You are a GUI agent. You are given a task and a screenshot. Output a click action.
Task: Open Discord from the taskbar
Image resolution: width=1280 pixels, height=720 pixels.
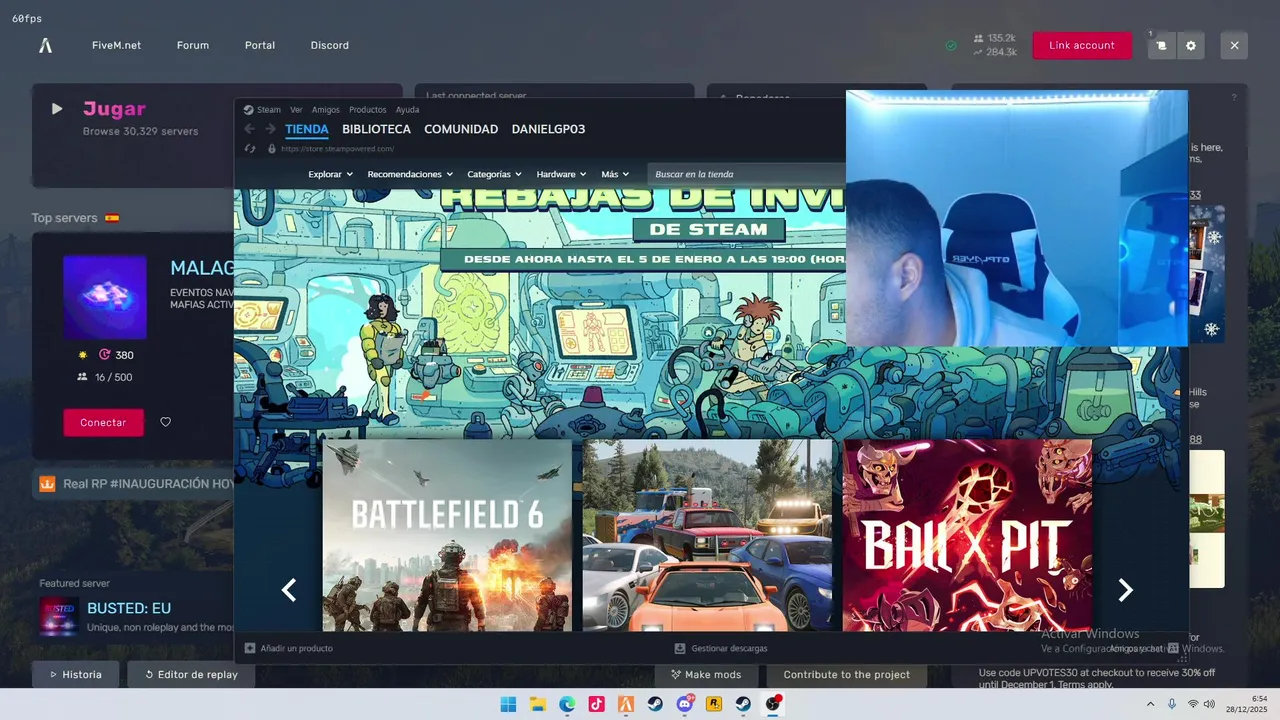point(685,704)
